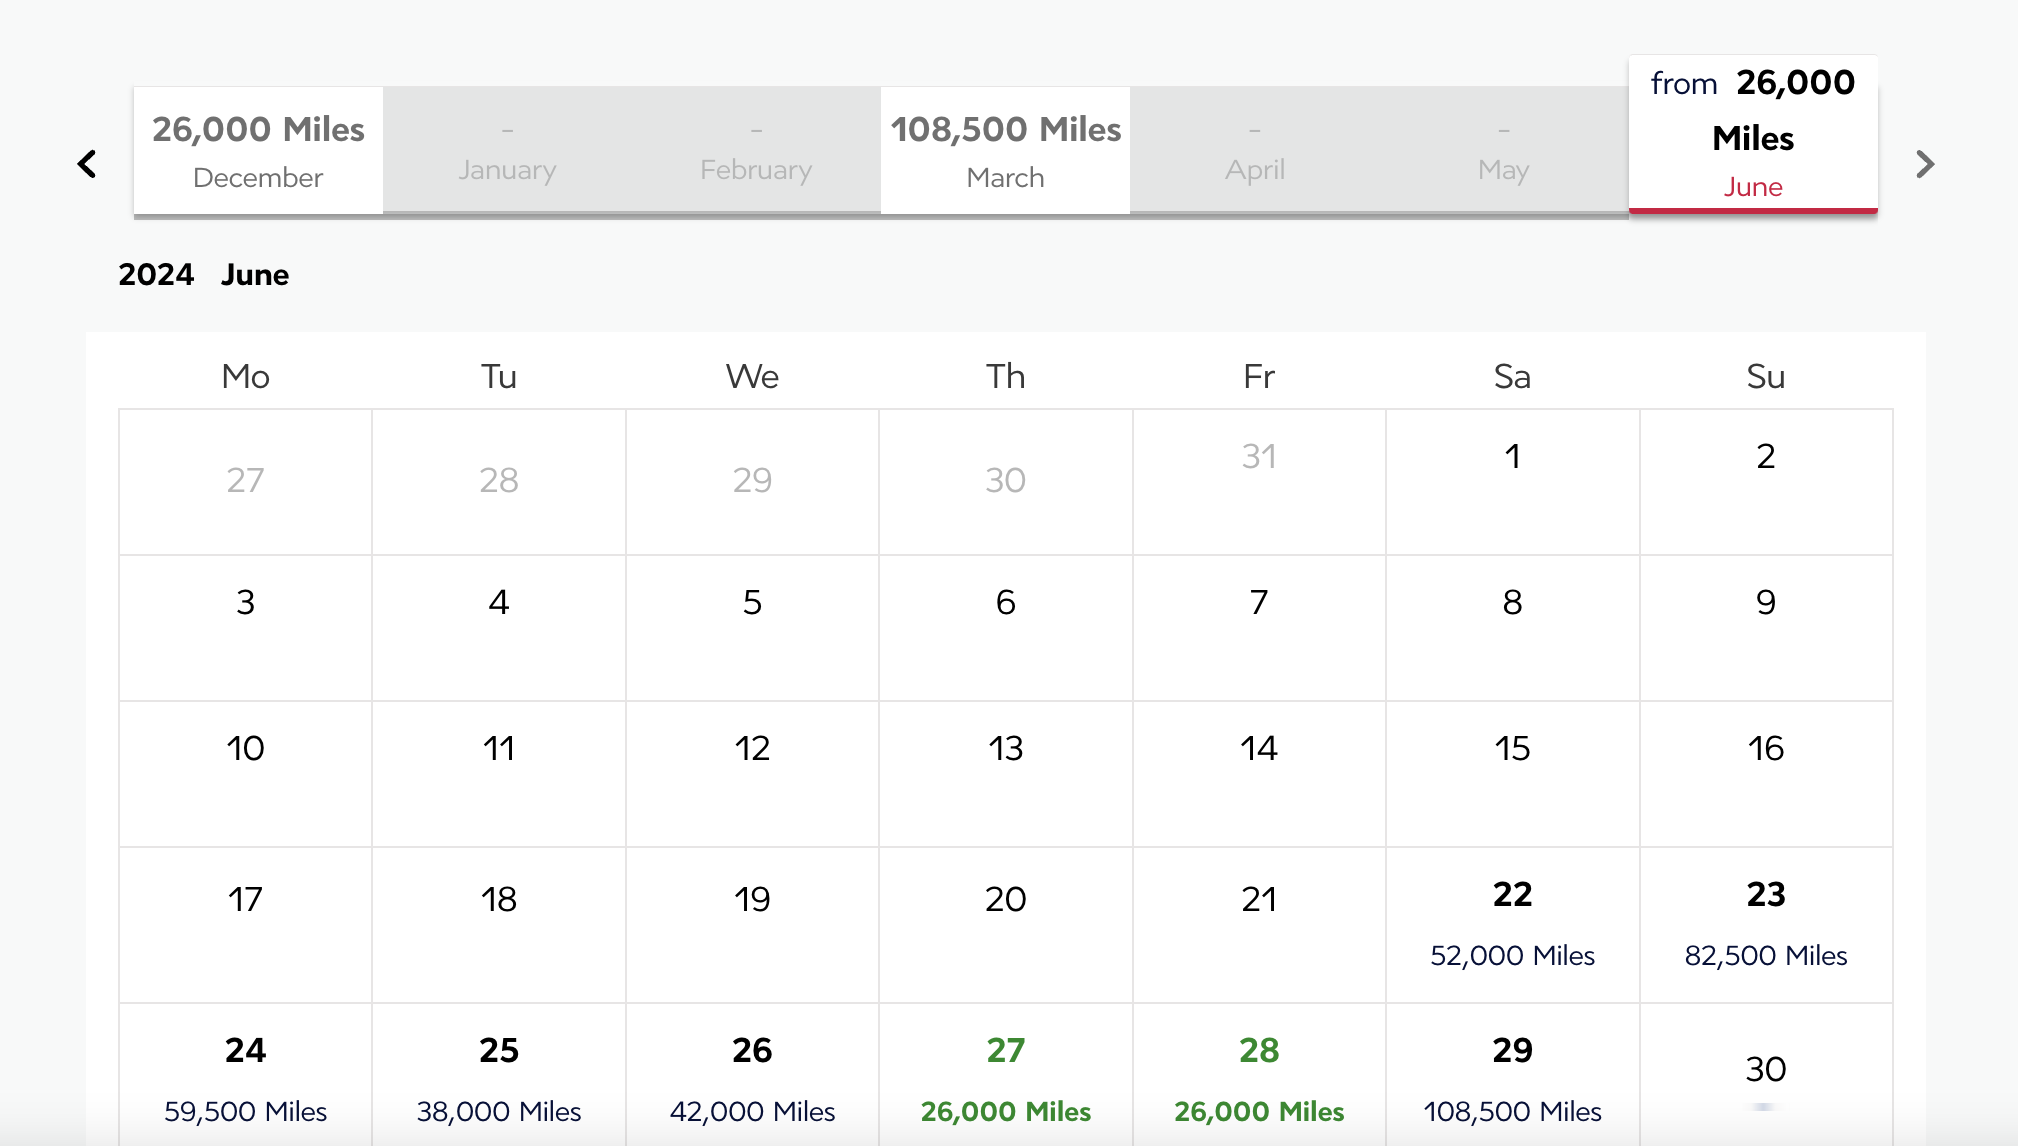
Task: Click June 20 calendar cell
Action: coord(1005,925)
